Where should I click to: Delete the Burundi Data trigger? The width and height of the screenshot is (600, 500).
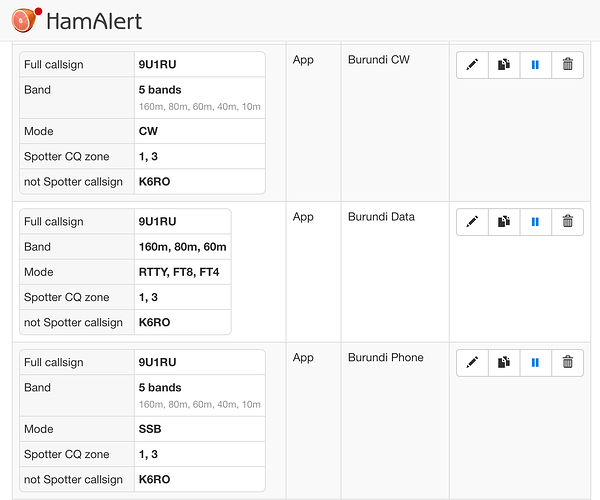(567, 222)
